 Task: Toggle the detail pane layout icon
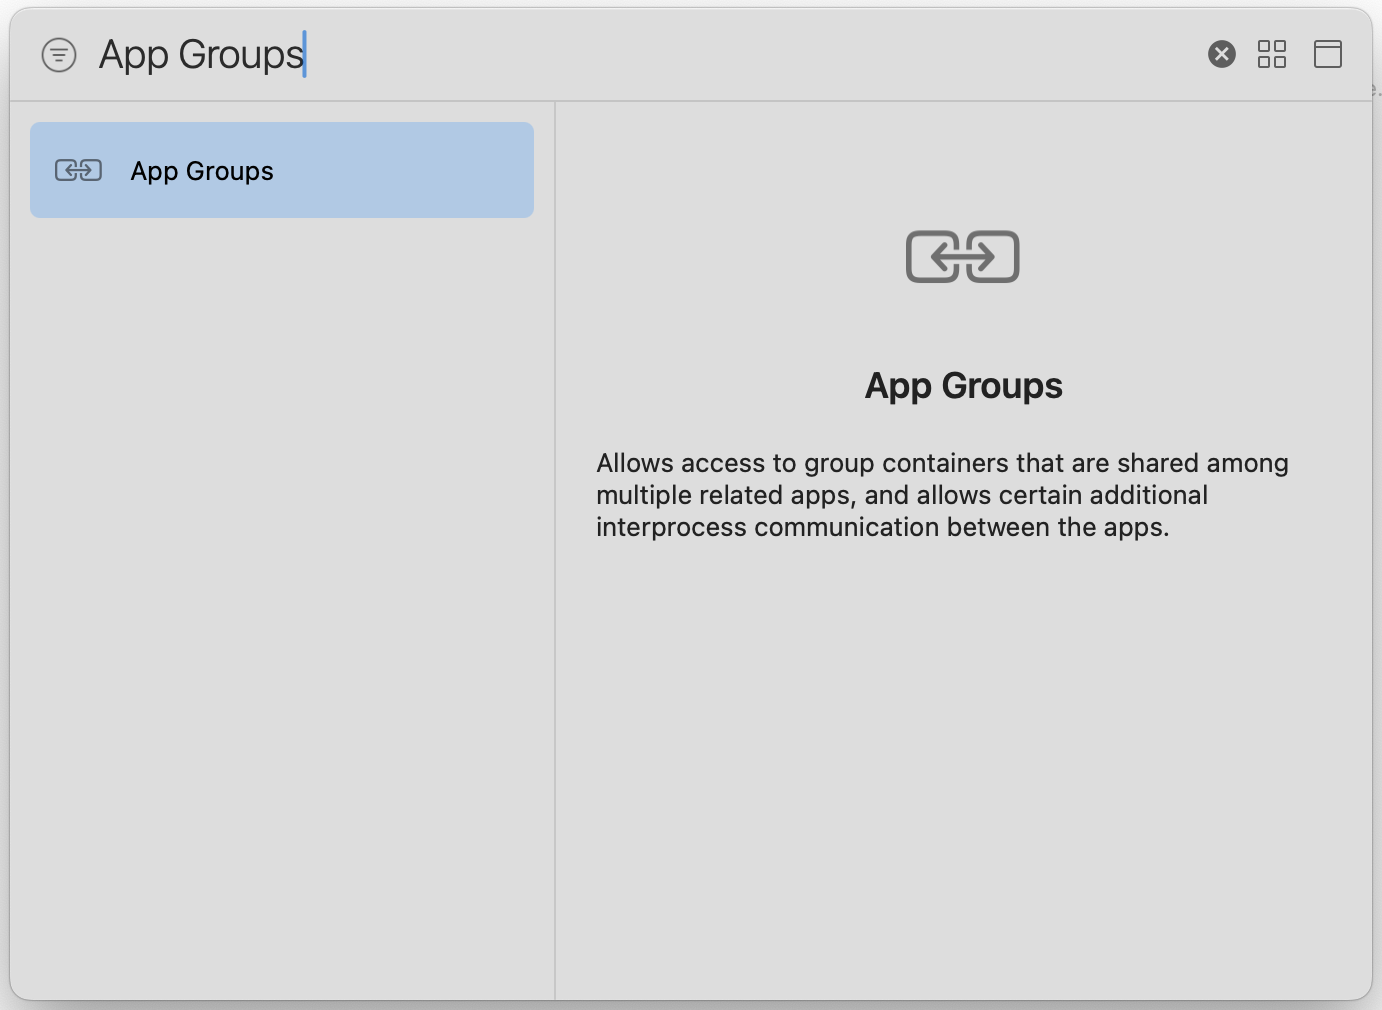click(1328, 54)
